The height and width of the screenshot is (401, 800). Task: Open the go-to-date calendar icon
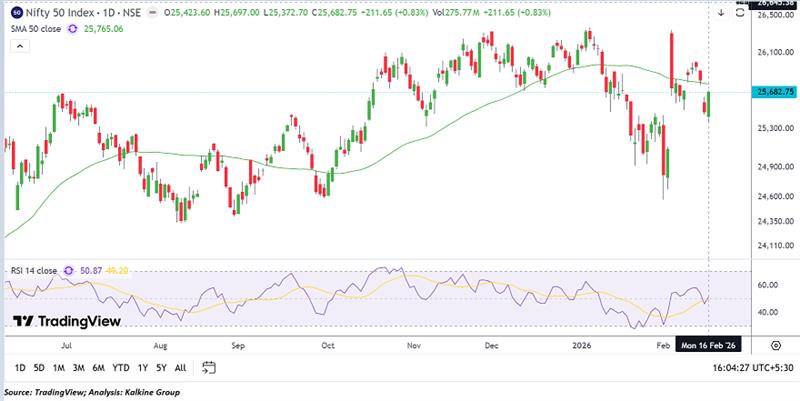[x=209, y=367]
